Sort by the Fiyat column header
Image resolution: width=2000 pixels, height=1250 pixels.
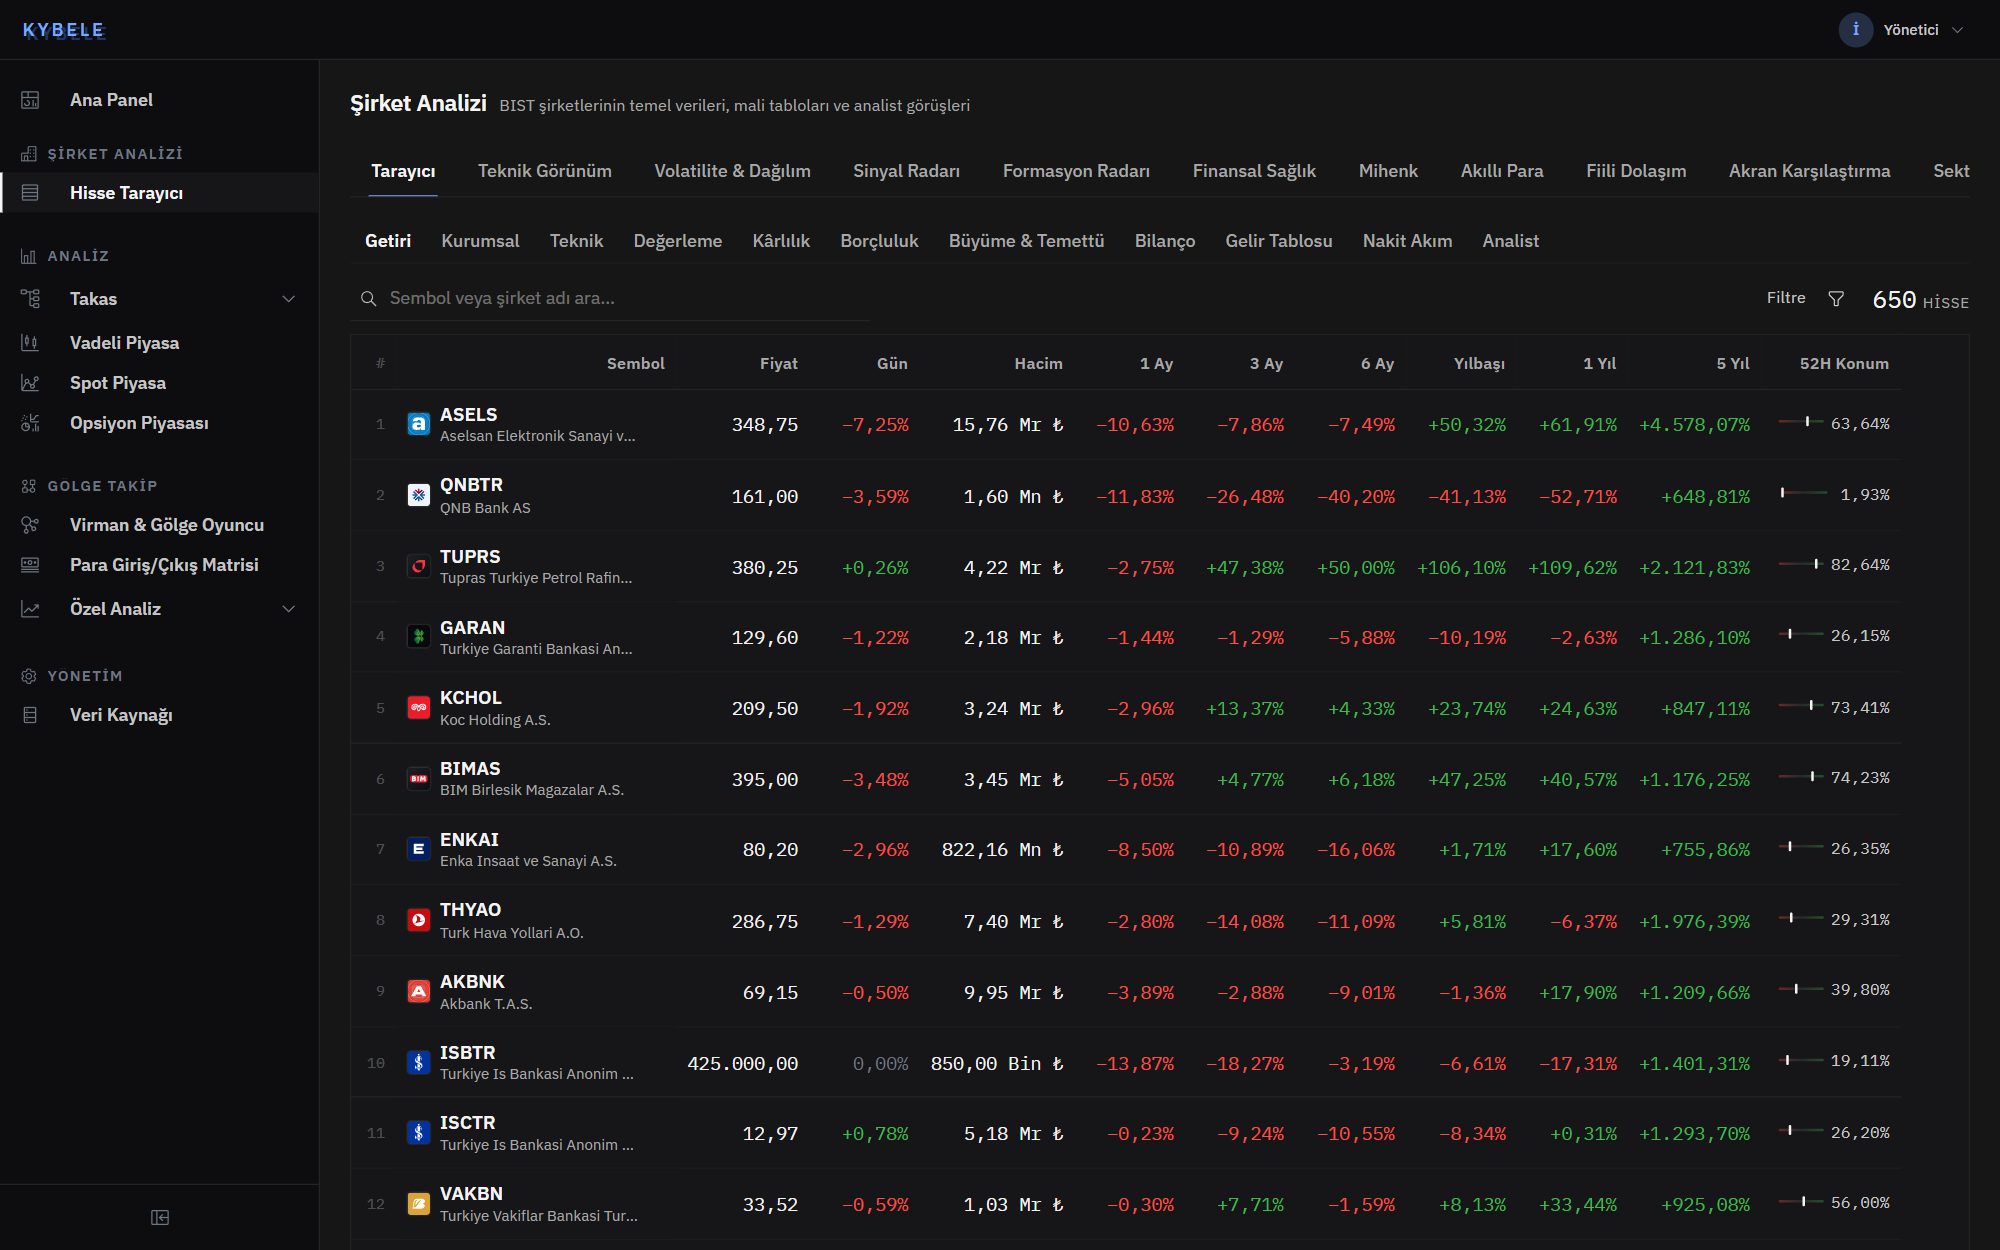pos(779,363)
